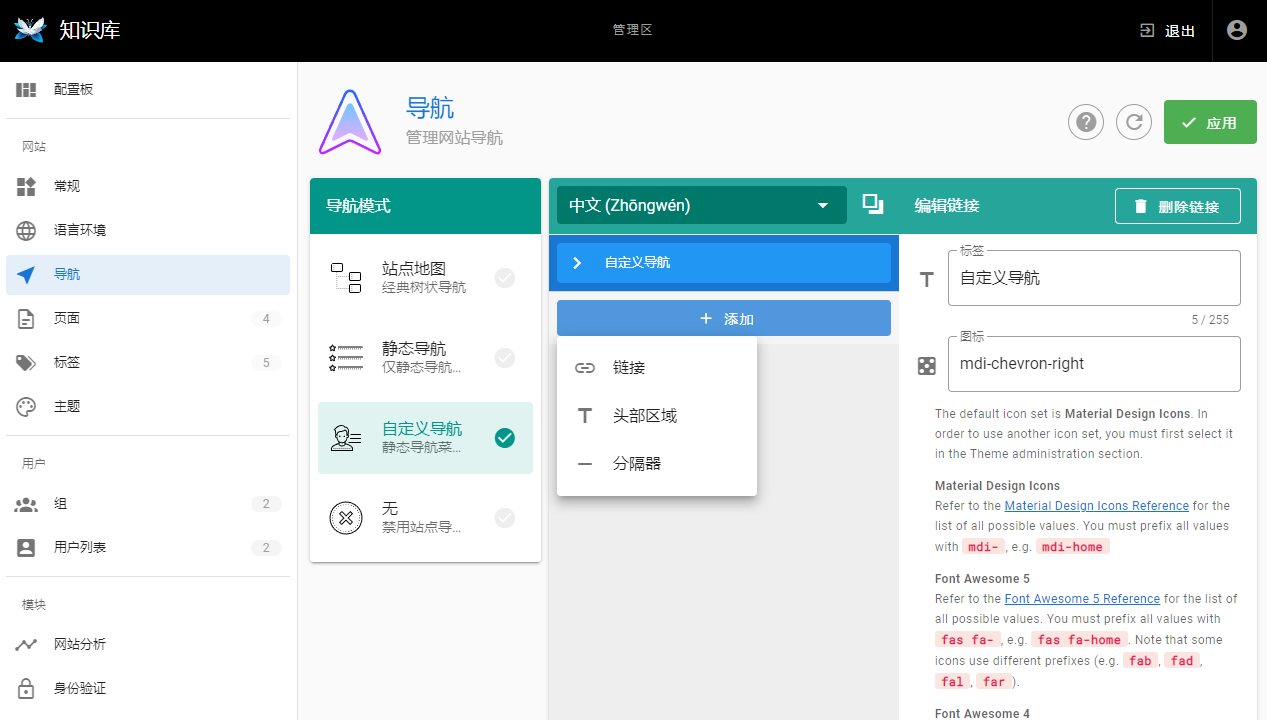Open 语言环境 globe item in sidebar
Viewport: 1267px width, 720px height.
pos(148,230)
